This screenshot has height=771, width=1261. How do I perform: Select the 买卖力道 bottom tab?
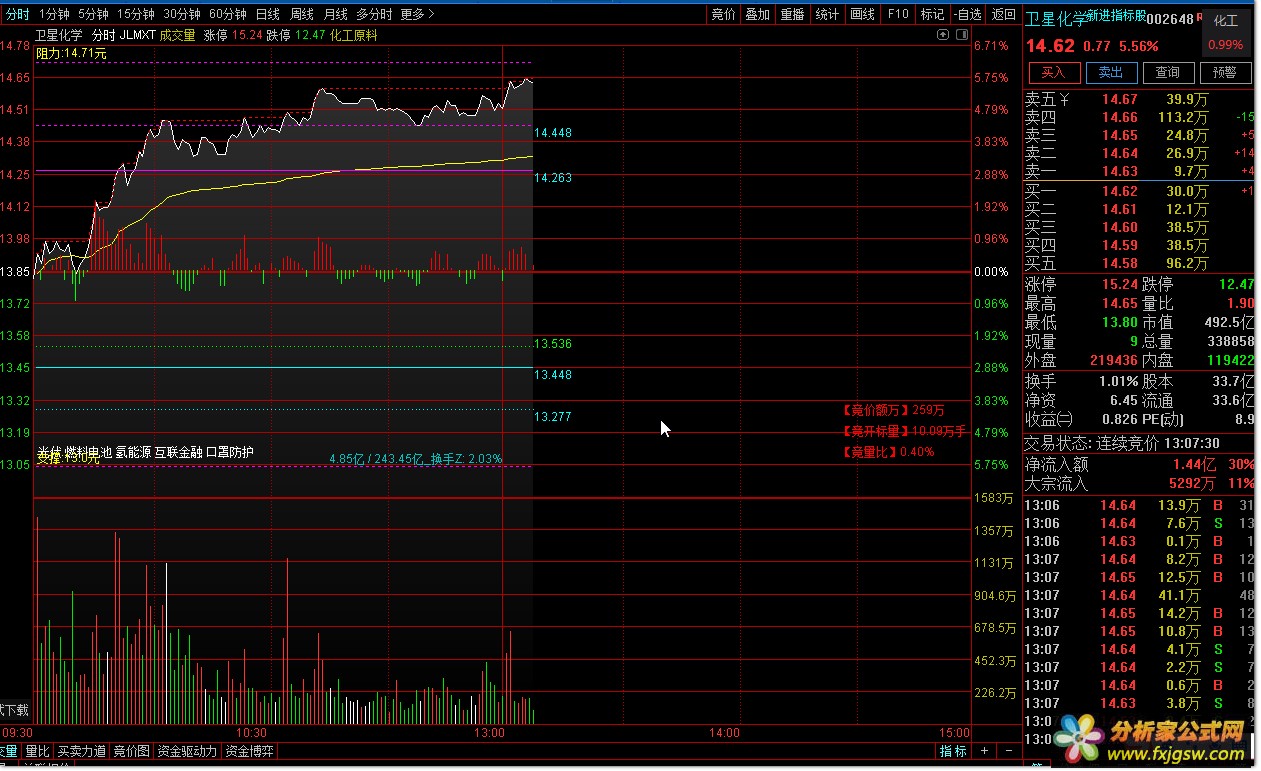pos(82,751)
